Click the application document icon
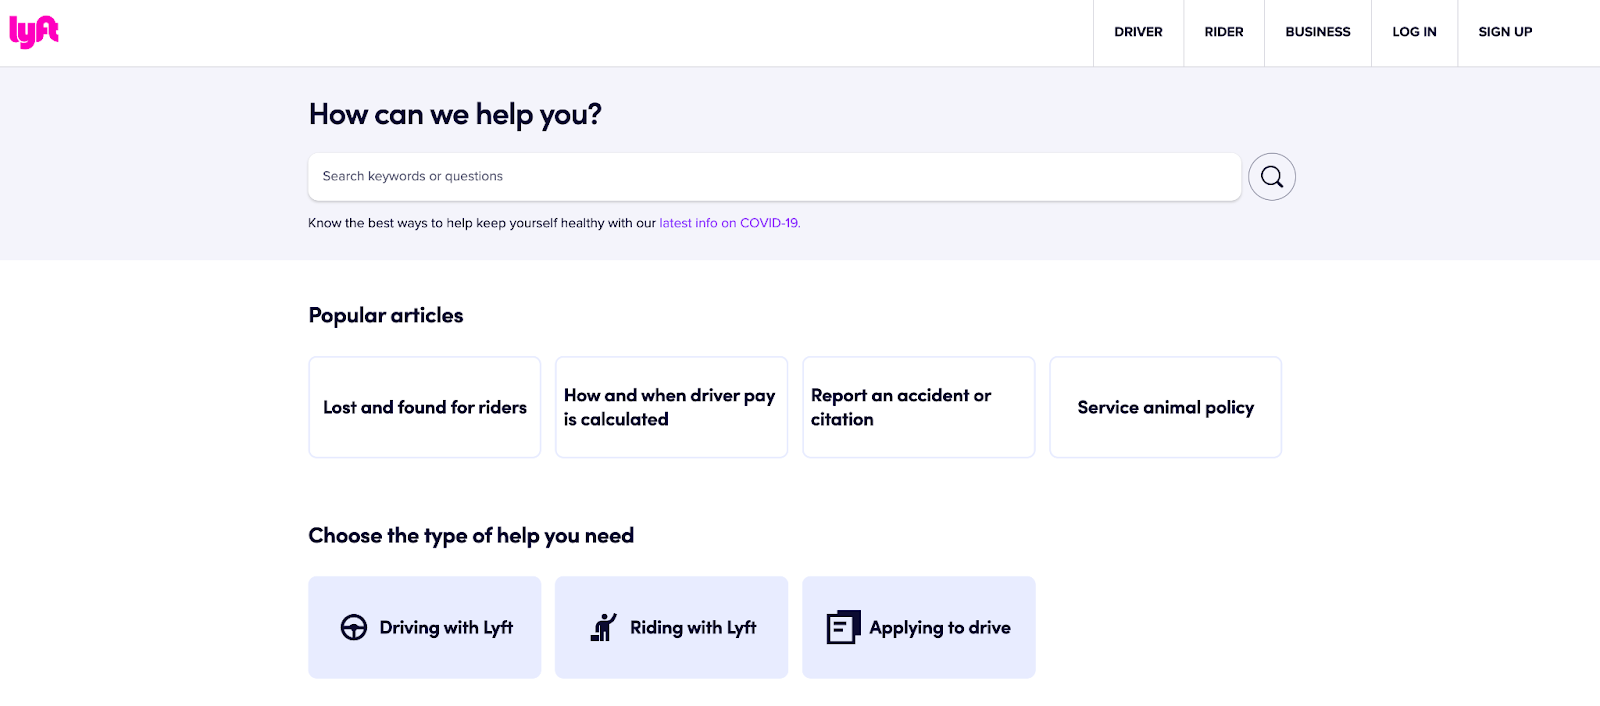The image size is (1600, 706). [x=843, y=627]
